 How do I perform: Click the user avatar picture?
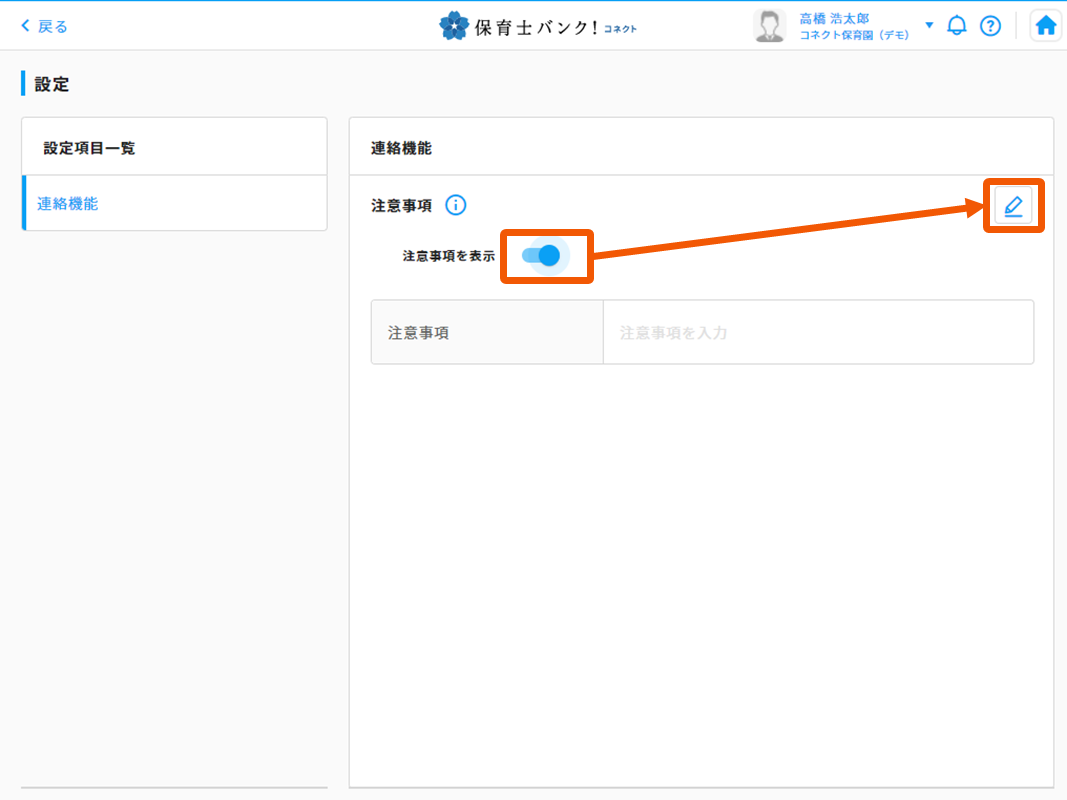769,26
